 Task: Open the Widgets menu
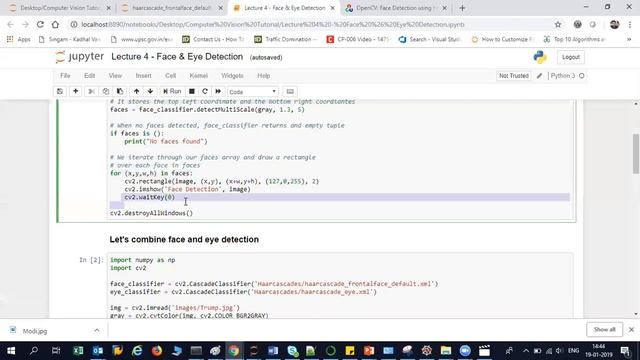[x=232, y=76]
